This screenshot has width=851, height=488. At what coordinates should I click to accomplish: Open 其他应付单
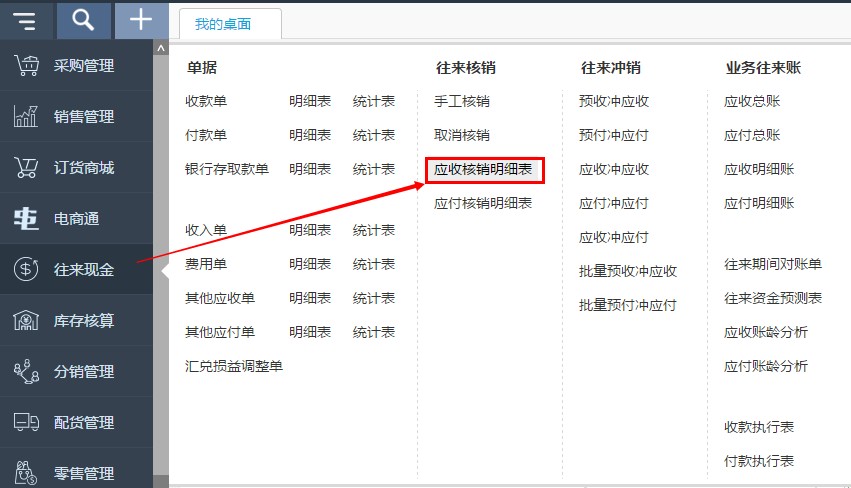220,332
